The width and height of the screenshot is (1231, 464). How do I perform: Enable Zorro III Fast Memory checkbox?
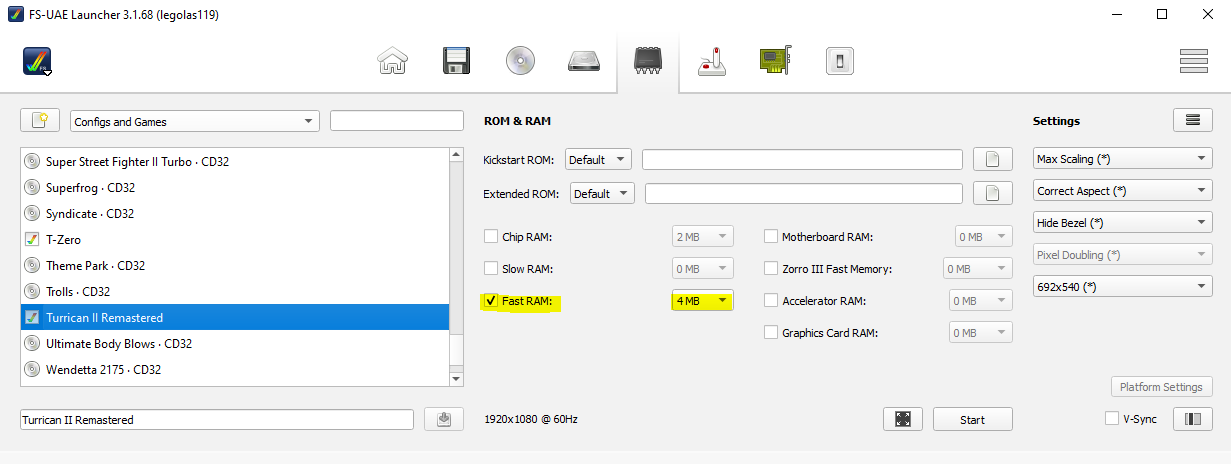(771, 269)
